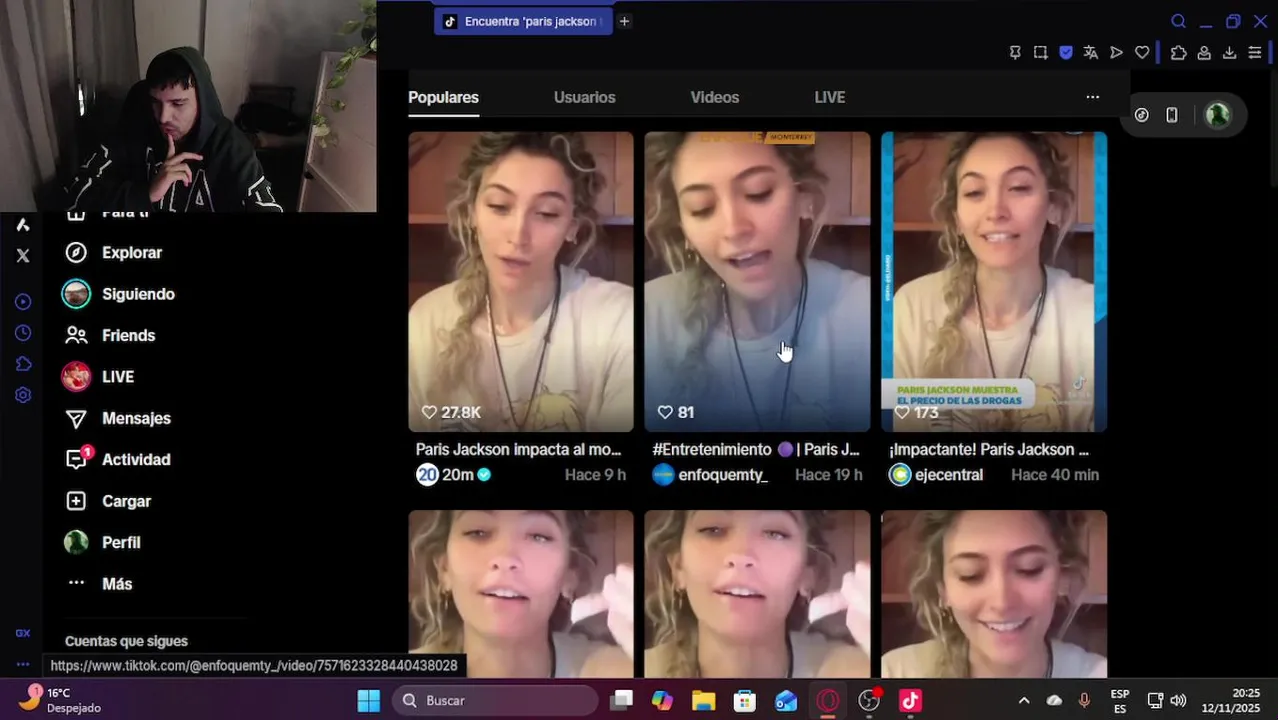Open downloads icon in toolbar
1278x720 pixels.
pos(1229,53)
